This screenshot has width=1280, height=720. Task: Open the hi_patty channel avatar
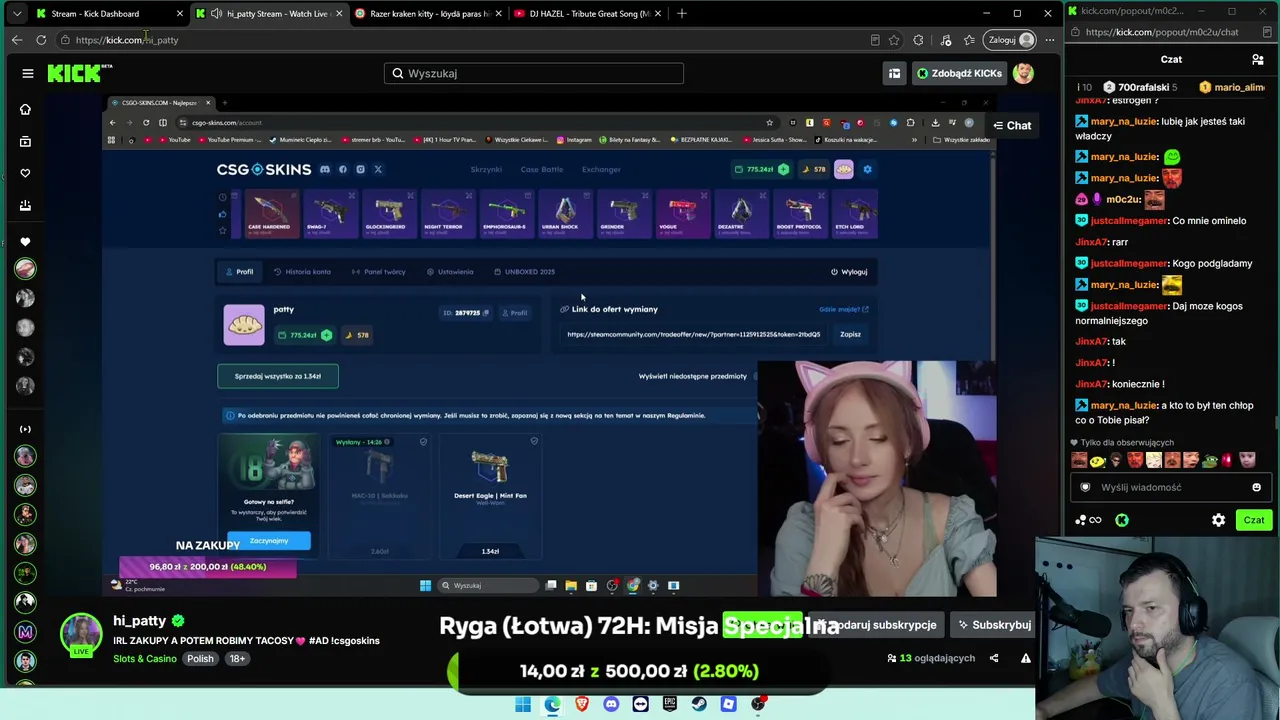[81, 635]
